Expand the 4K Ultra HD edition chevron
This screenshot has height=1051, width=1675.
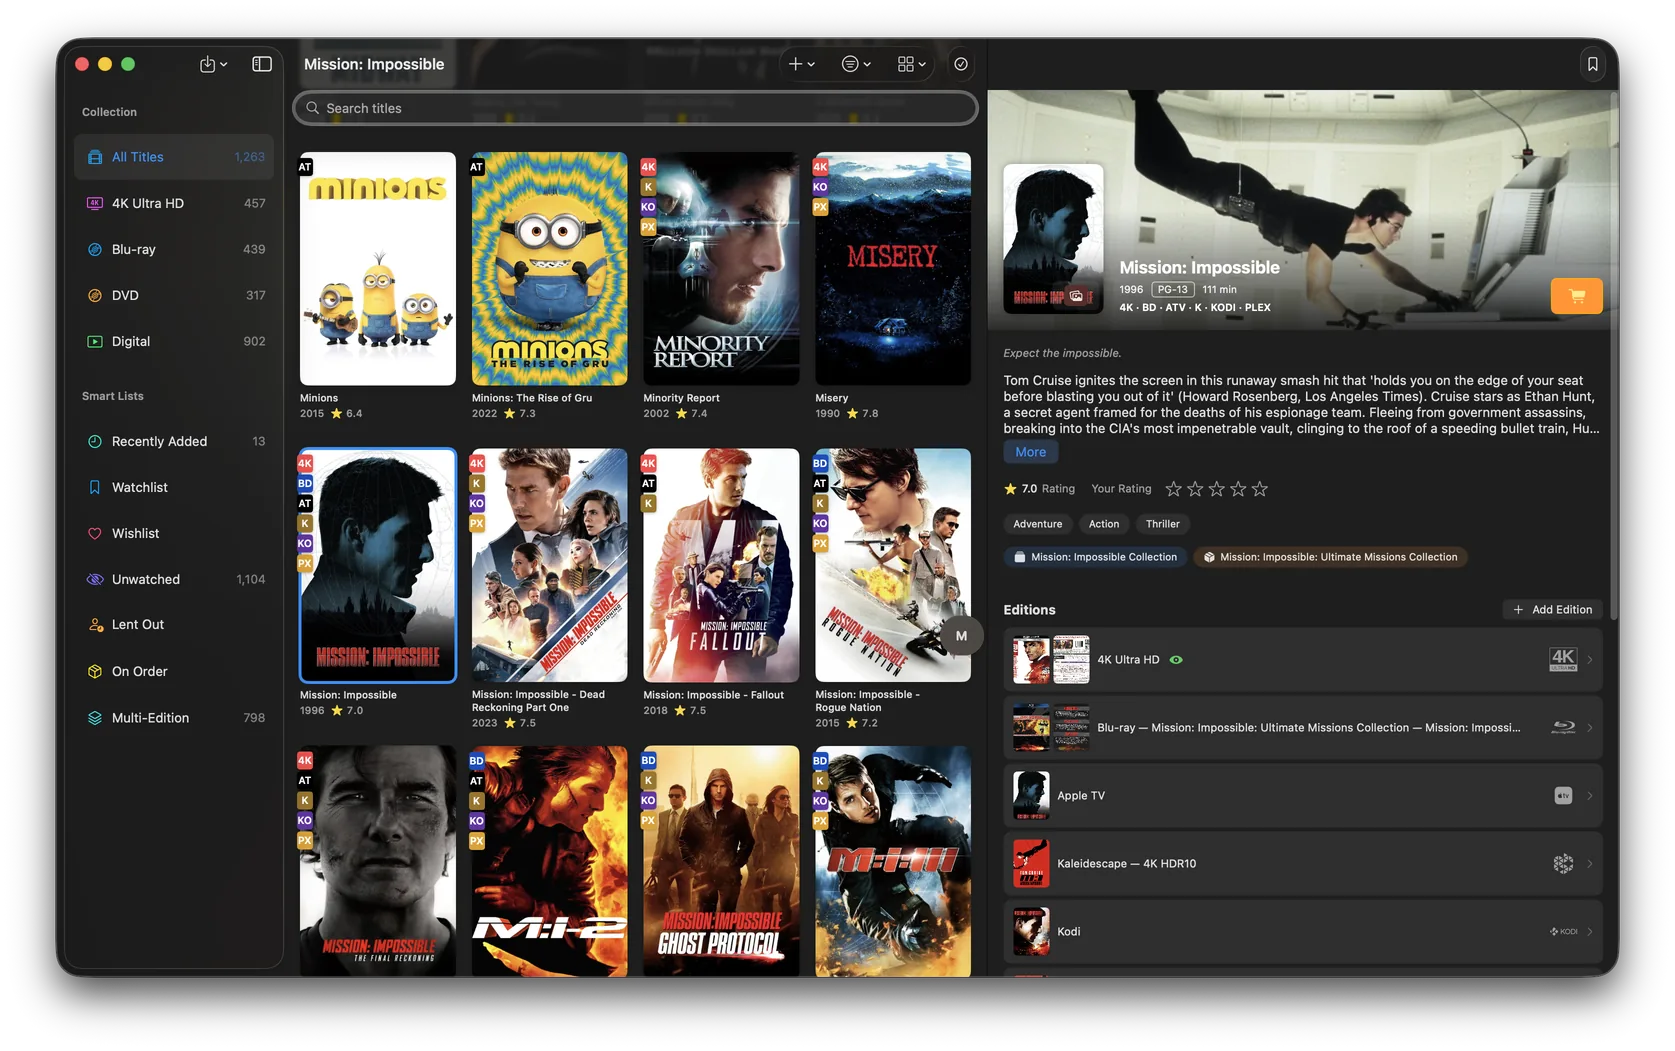pyautogui.click(x=1590, y=660)
